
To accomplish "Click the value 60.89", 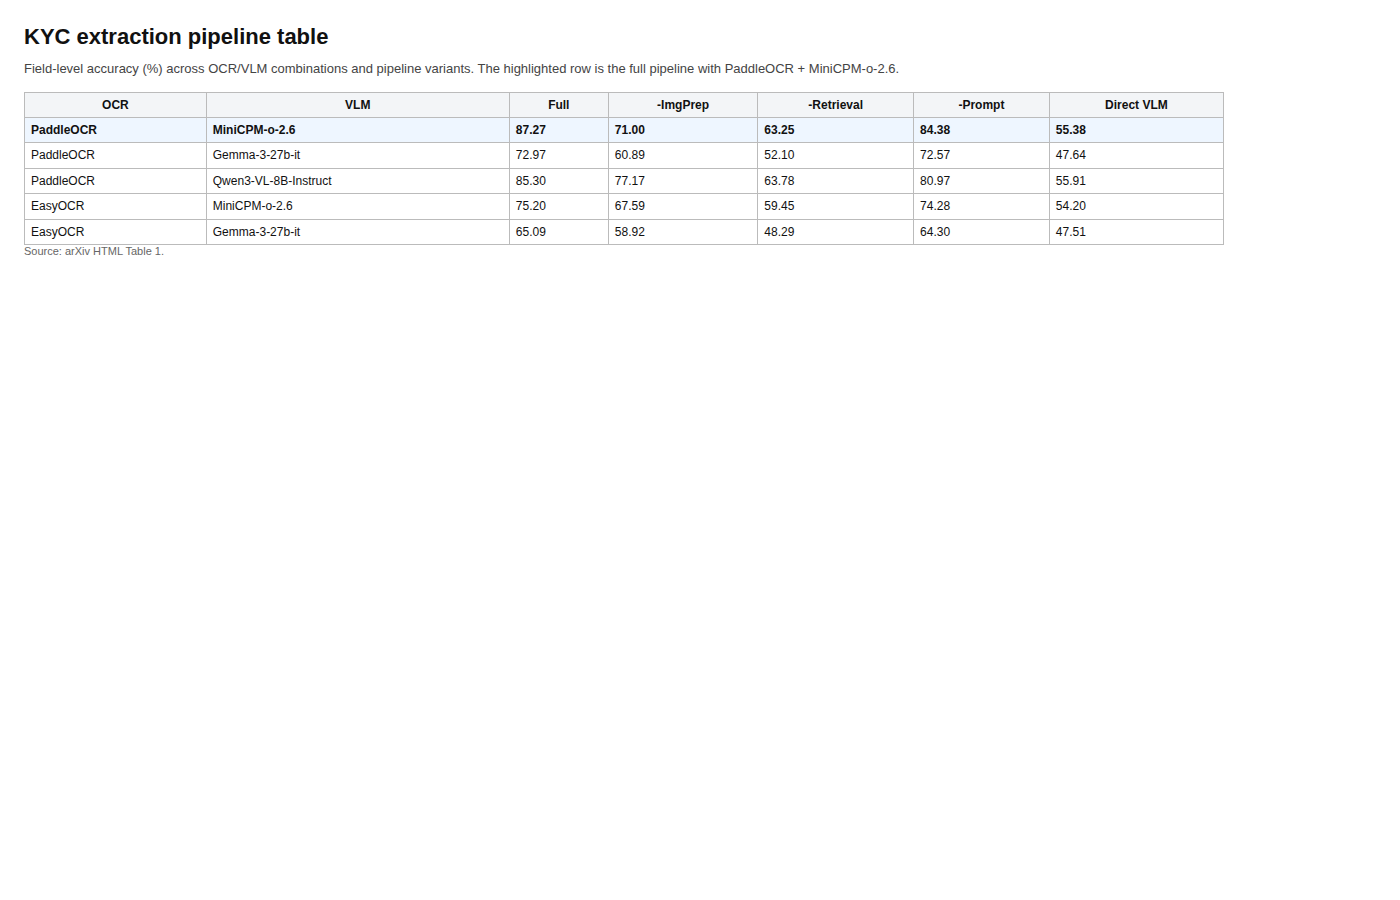I will point(630,155).
